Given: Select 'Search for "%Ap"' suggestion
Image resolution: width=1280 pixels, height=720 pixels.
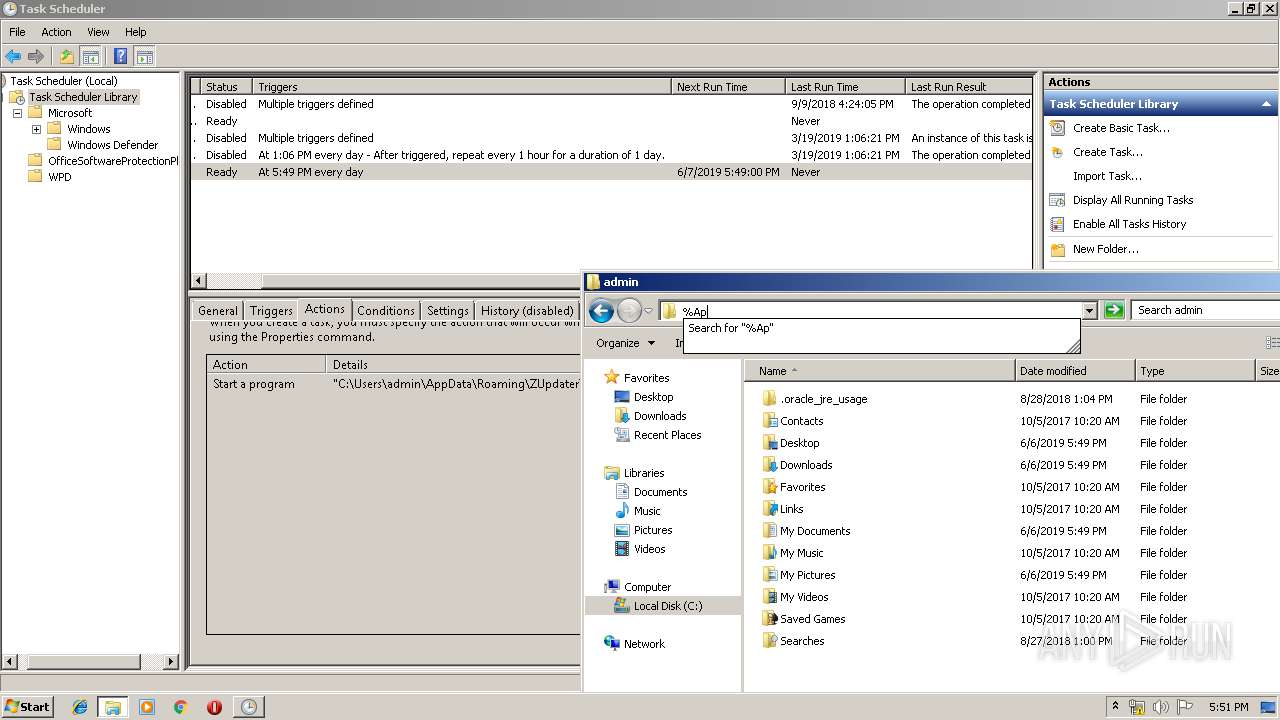Looking at the screenshot, I should [731, 328].
